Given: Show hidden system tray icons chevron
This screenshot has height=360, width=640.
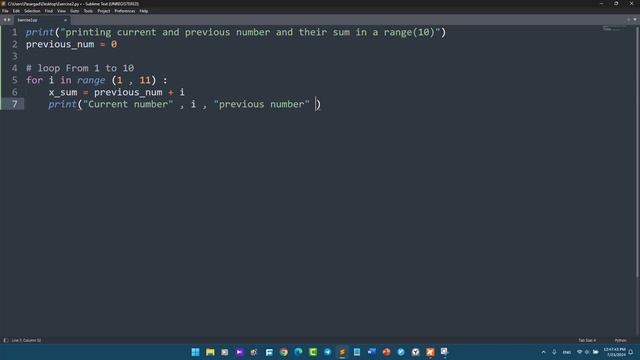Looking at the screenshot, I should tap(543, 352).
